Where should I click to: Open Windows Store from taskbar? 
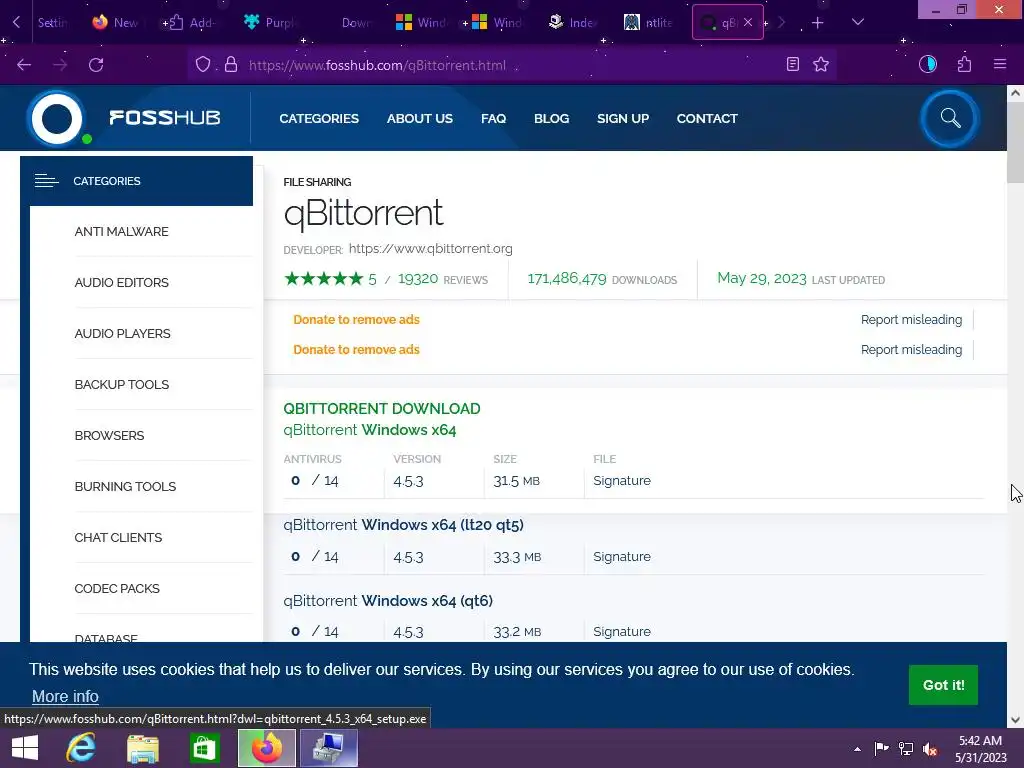204,748
